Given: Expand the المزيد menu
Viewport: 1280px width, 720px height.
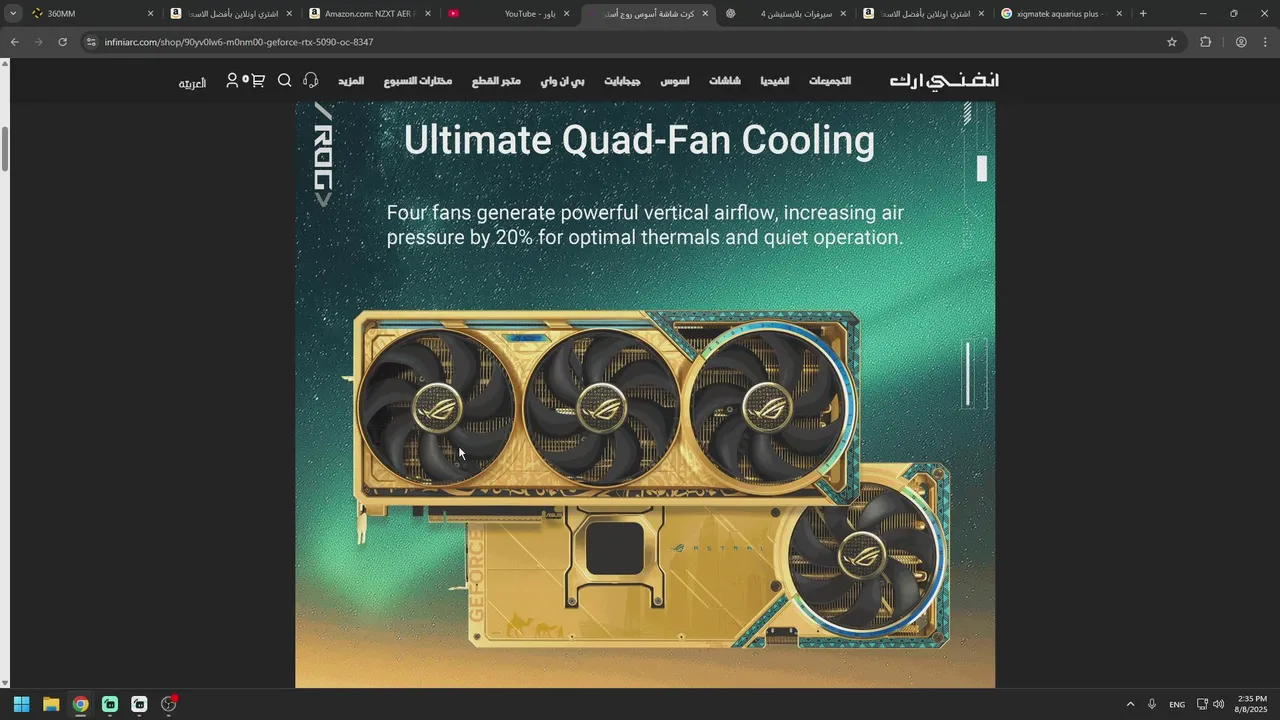Looking at the screenshot, I should pos(351,81).
